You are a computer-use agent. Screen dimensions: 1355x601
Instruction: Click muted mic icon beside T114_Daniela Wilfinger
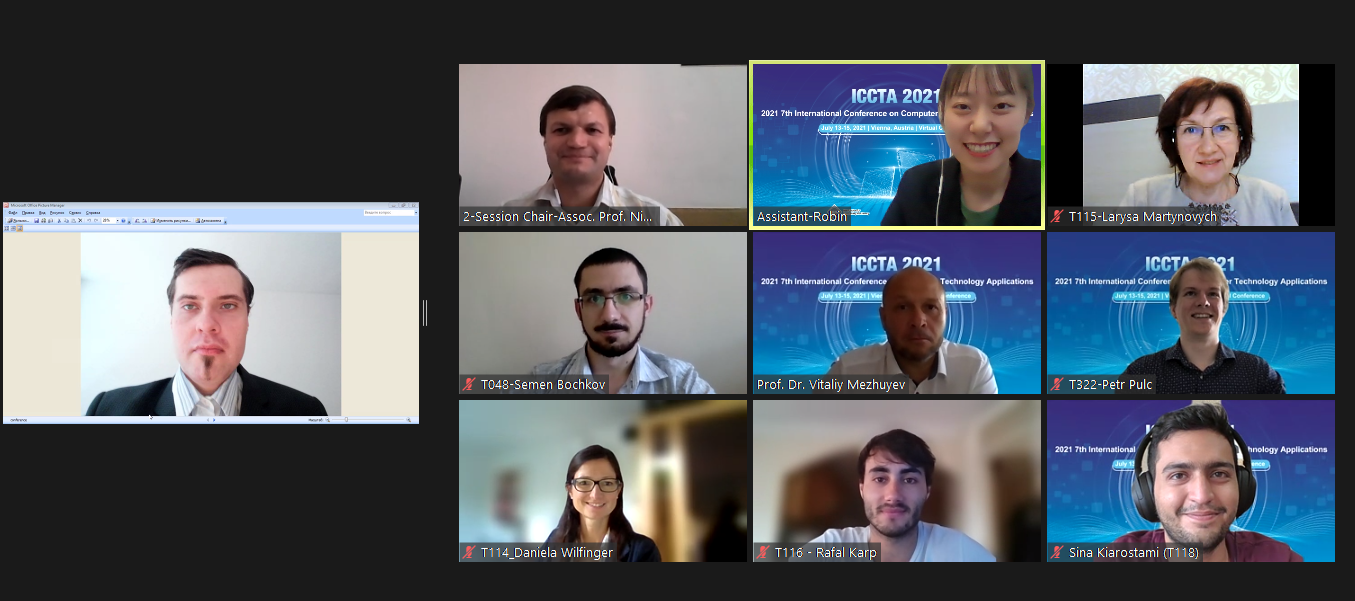(469, 552)
